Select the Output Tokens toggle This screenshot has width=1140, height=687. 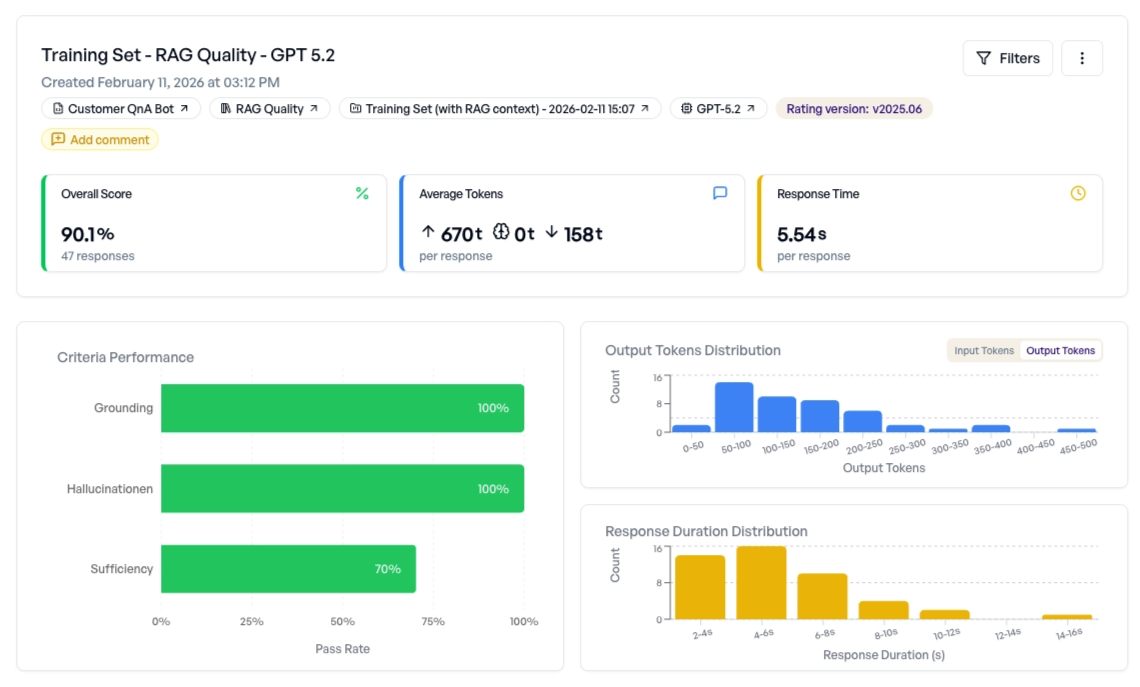1060,350
